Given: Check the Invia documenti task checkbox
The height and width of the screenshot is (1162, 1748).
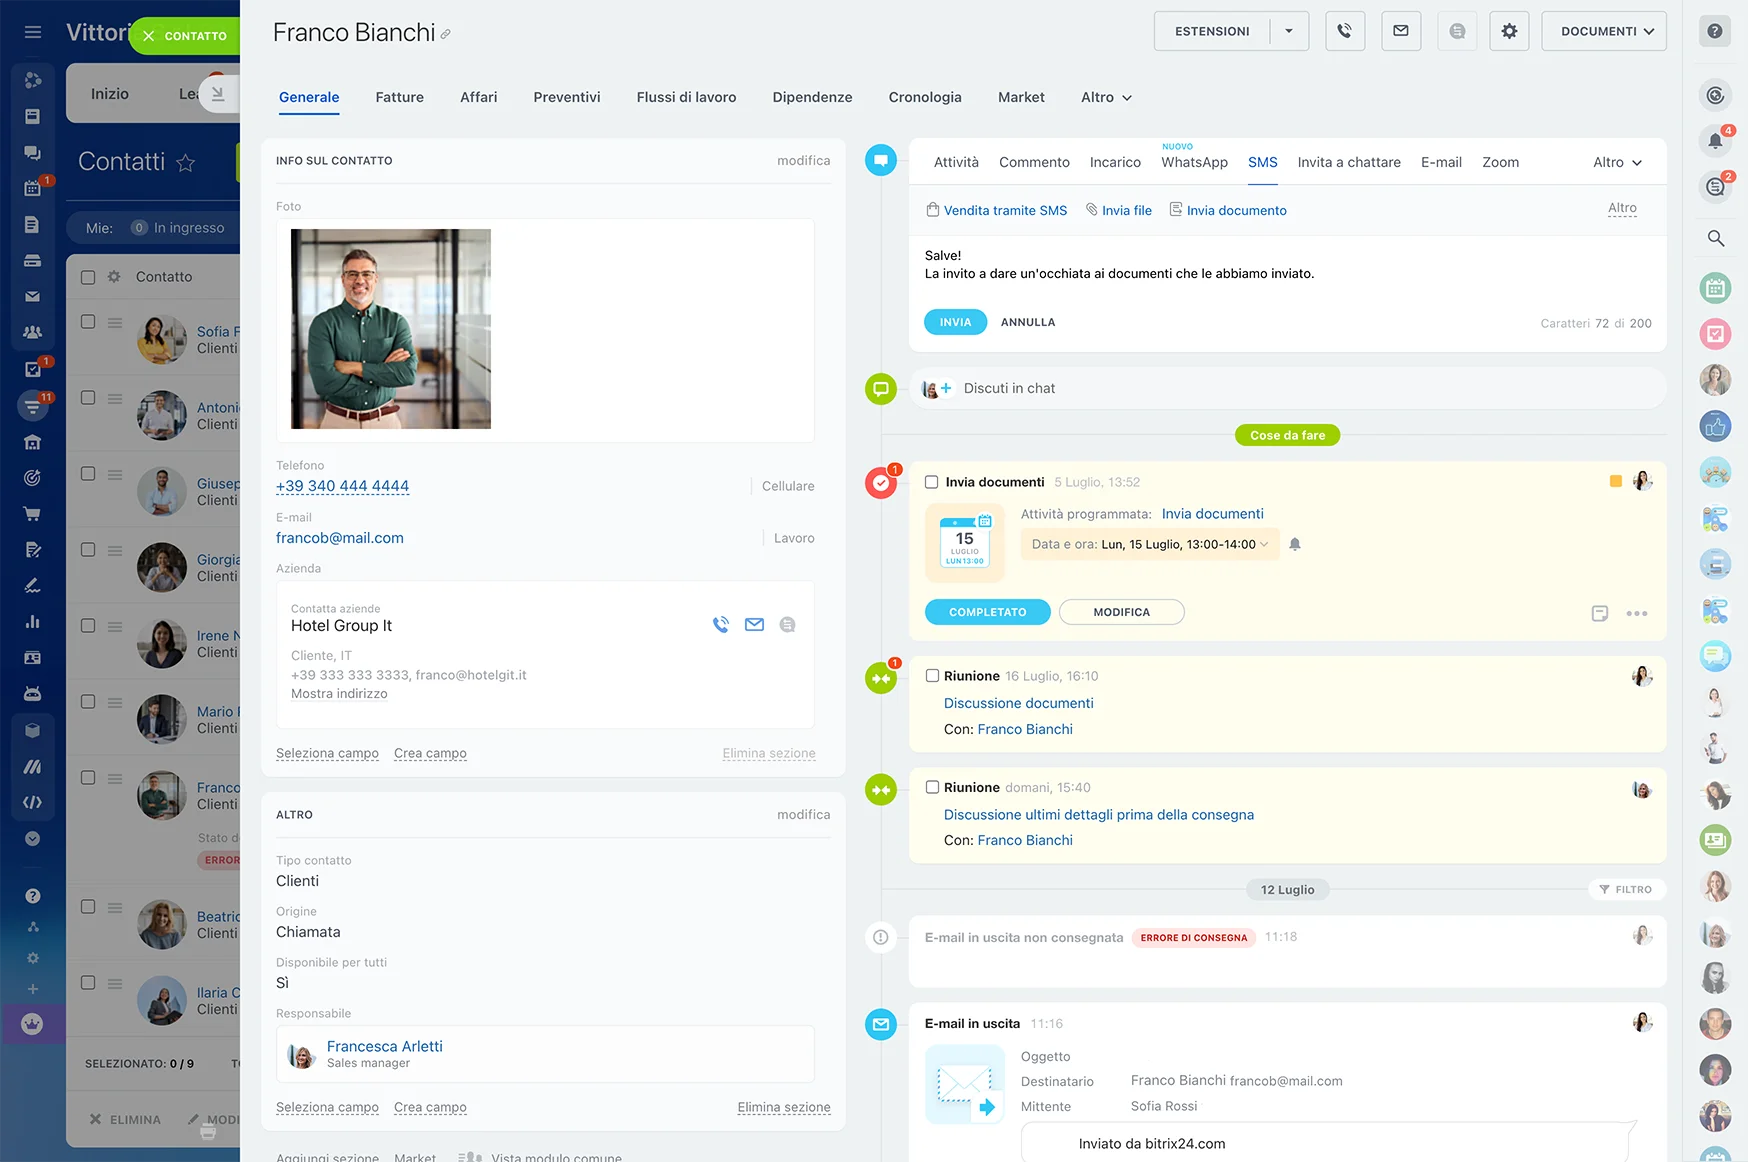Looking at the screenshot, I should click(932, 482).
